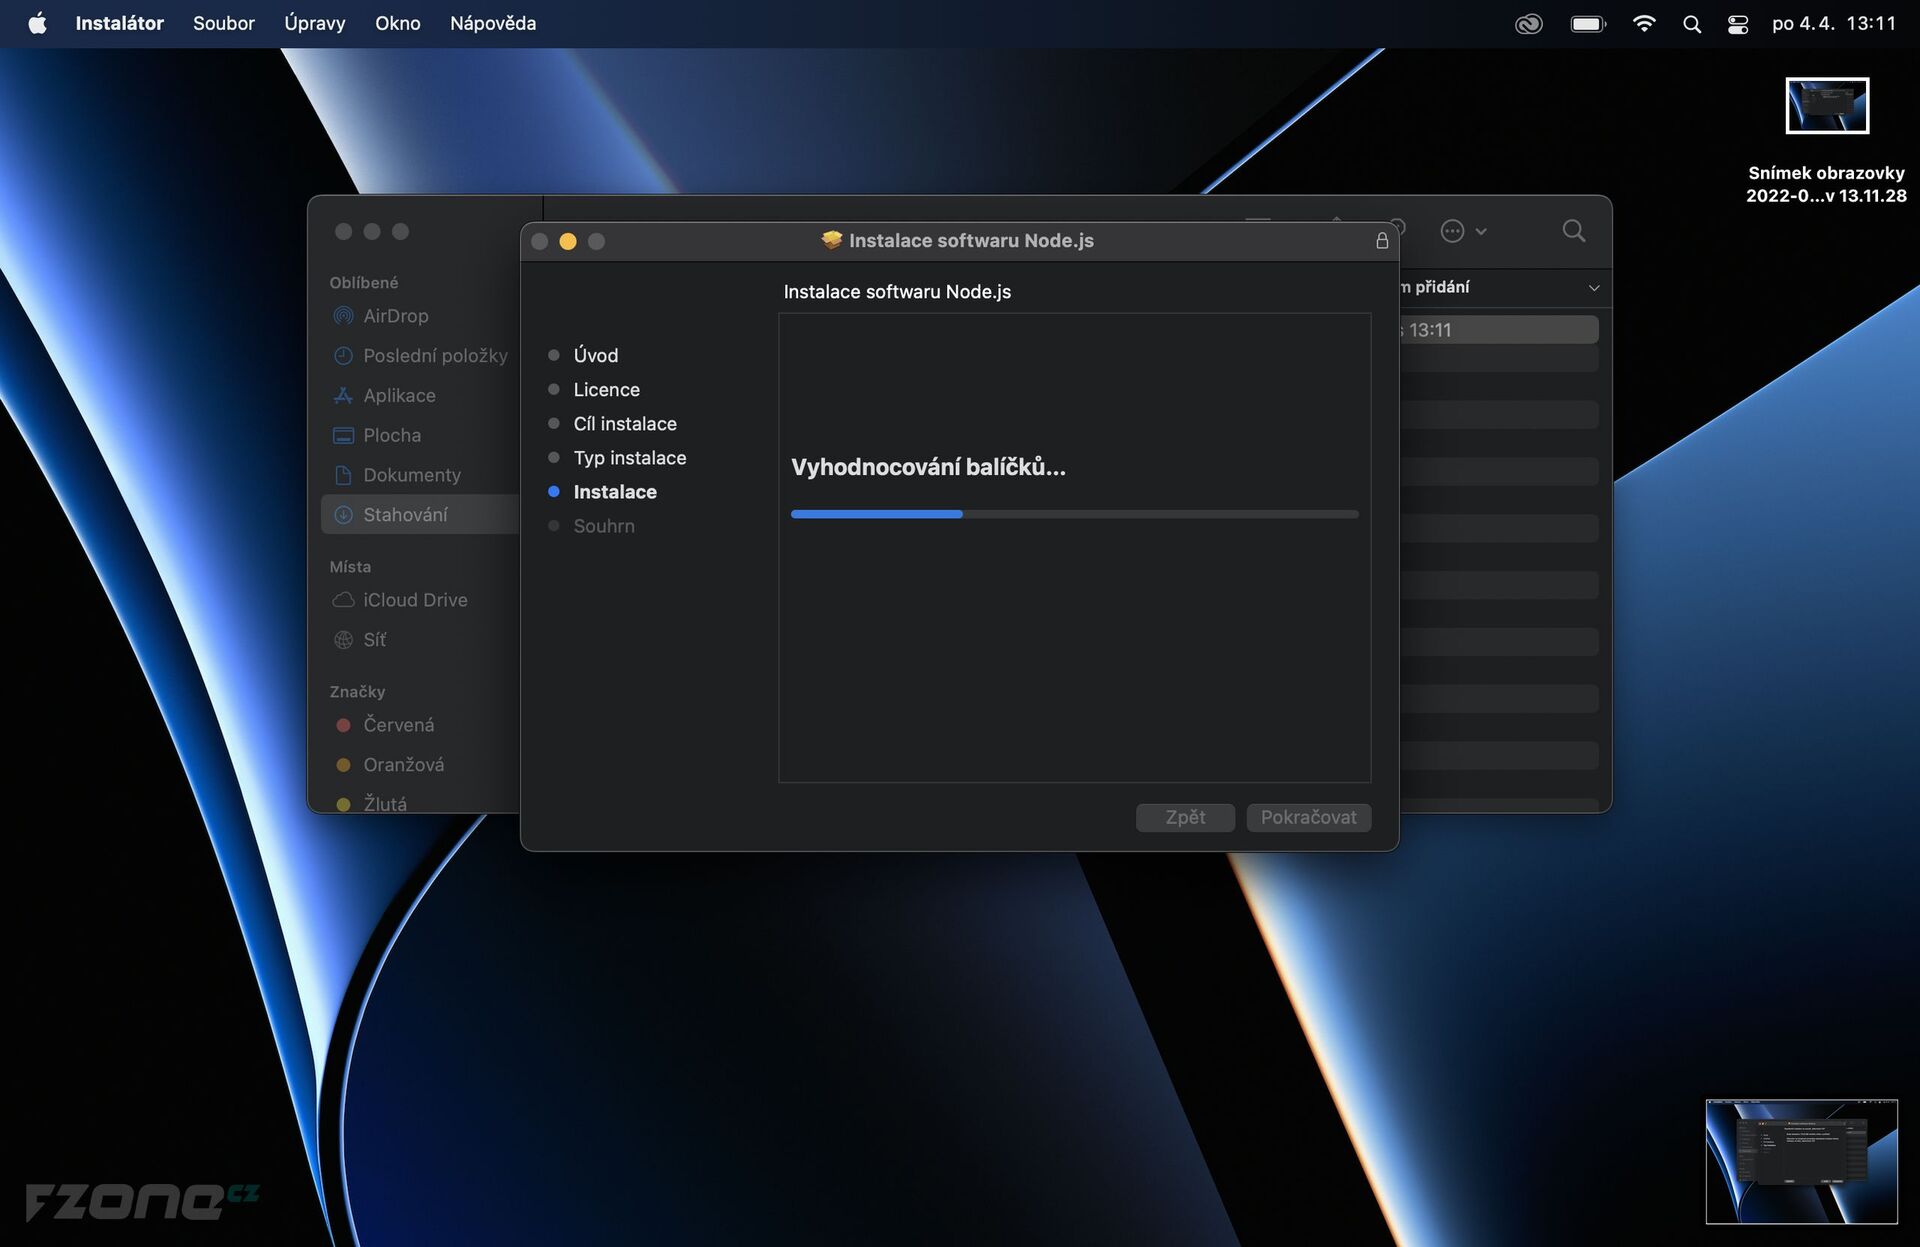This screenshot has width=1920, height=1247.
Task: Click the AirDrop icon in Finder sidebar
Action: click(343, 315)
